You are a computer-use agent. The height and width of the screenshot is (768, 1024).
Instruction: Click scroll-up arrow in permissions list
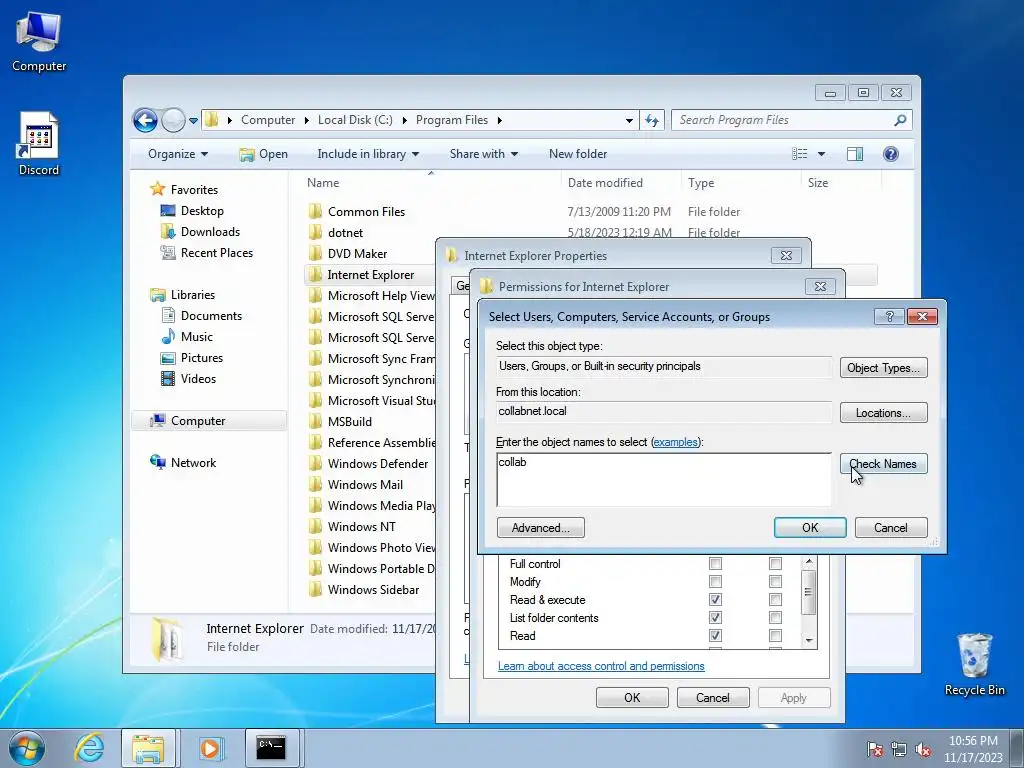(x=808, y=562)
